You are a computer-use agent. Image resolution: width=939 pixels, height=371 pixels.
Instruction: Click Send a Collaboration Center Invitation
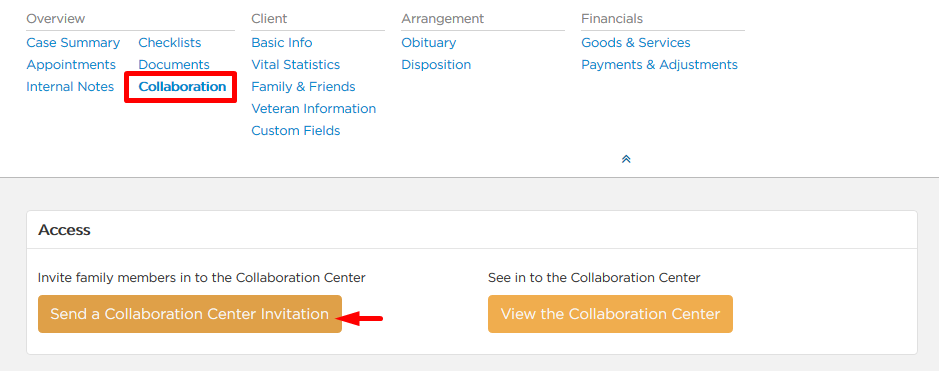click(190, 314)
